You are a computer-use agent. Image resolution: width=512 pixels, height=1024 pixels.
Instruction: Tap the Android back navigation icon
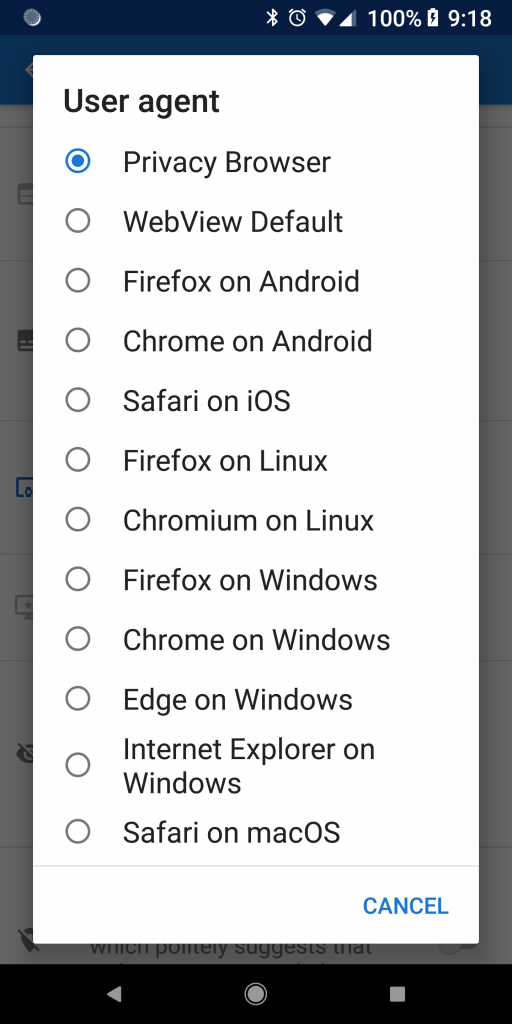point(114,994)
